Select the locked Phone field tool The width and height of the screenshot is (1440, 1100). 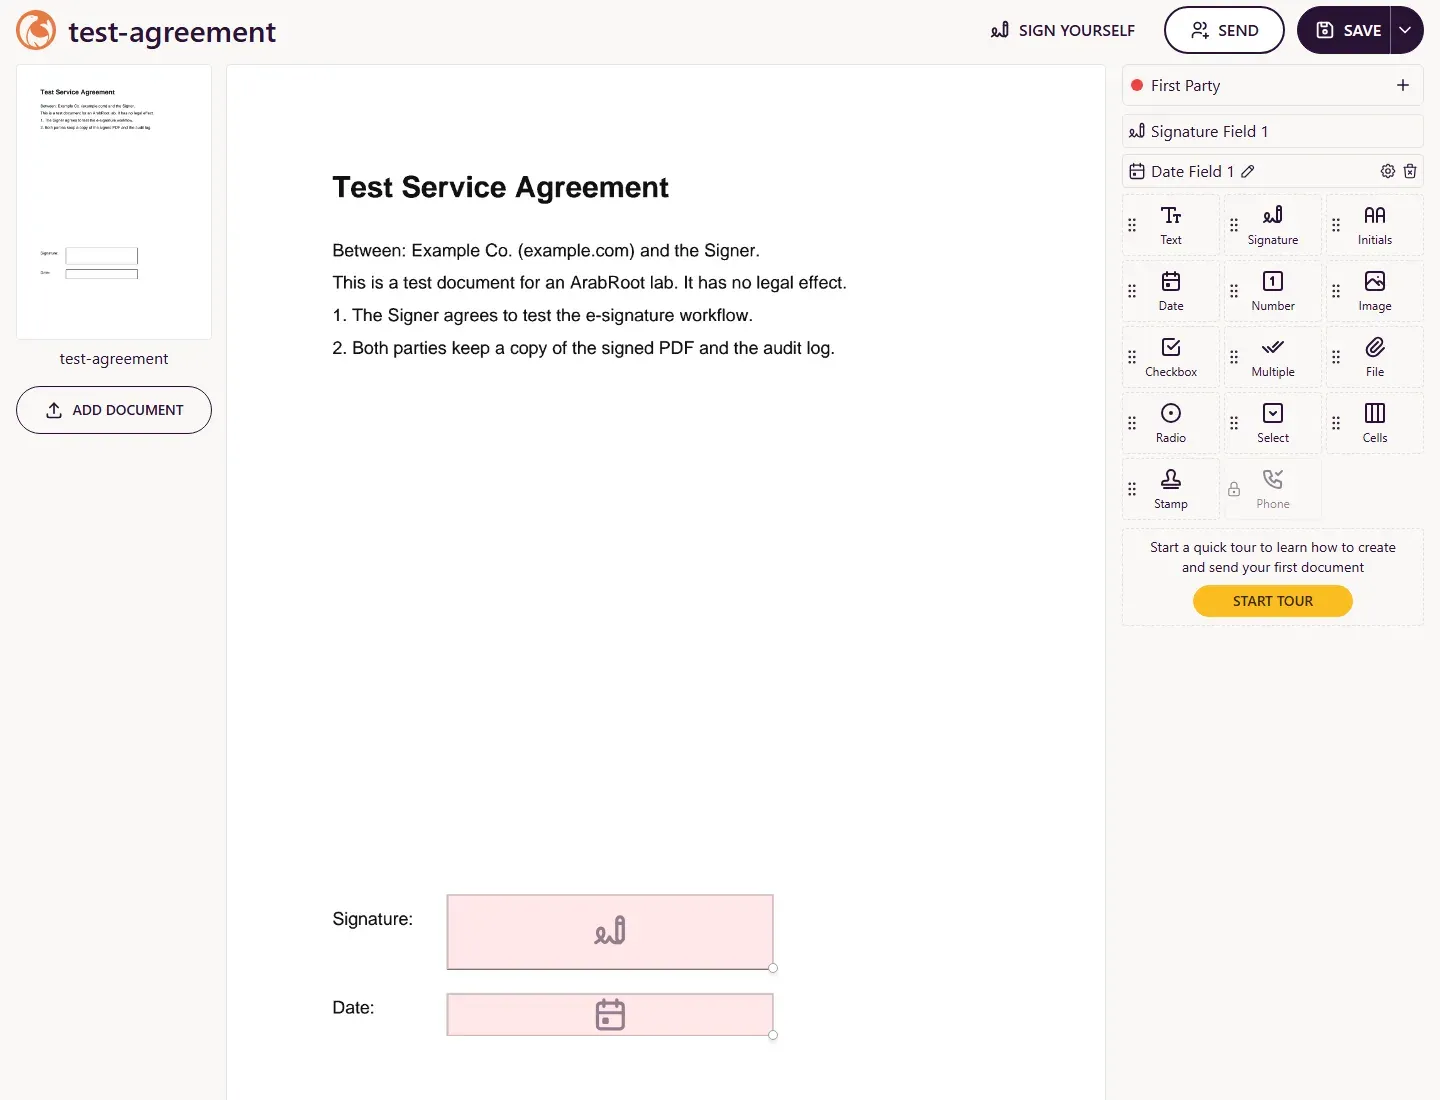[1273, 489]
